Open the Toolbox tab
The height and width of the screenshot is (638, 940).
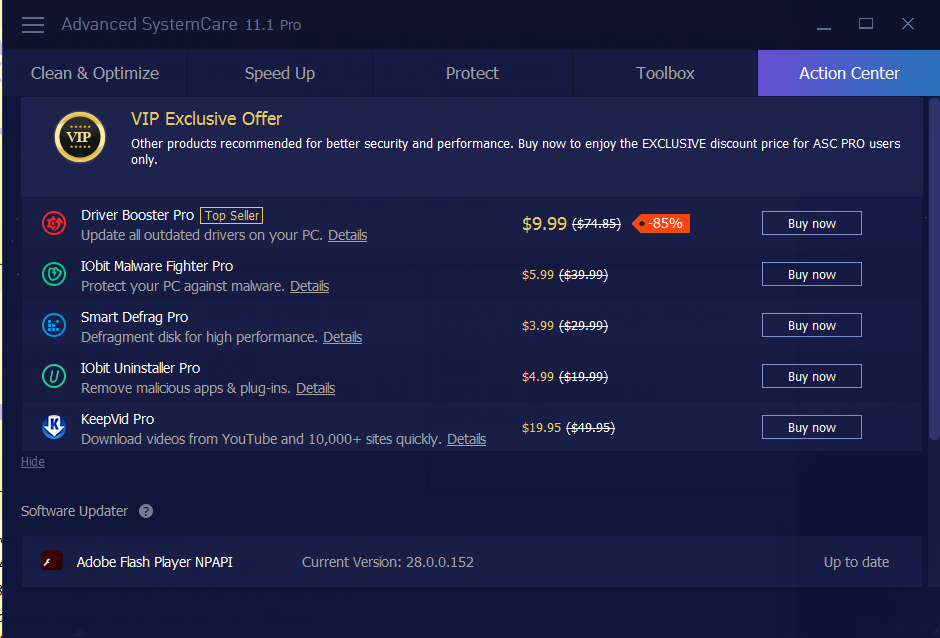point(665,73)
